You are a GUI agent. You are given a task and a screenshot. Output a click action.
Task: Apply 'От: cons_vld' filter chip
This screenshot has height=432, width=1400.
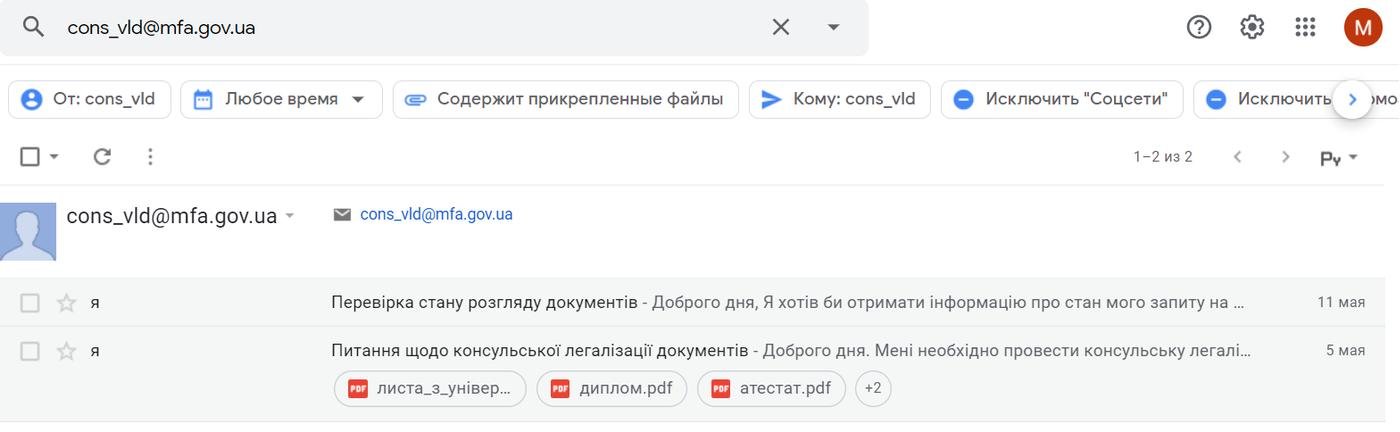tap(90, 99)
